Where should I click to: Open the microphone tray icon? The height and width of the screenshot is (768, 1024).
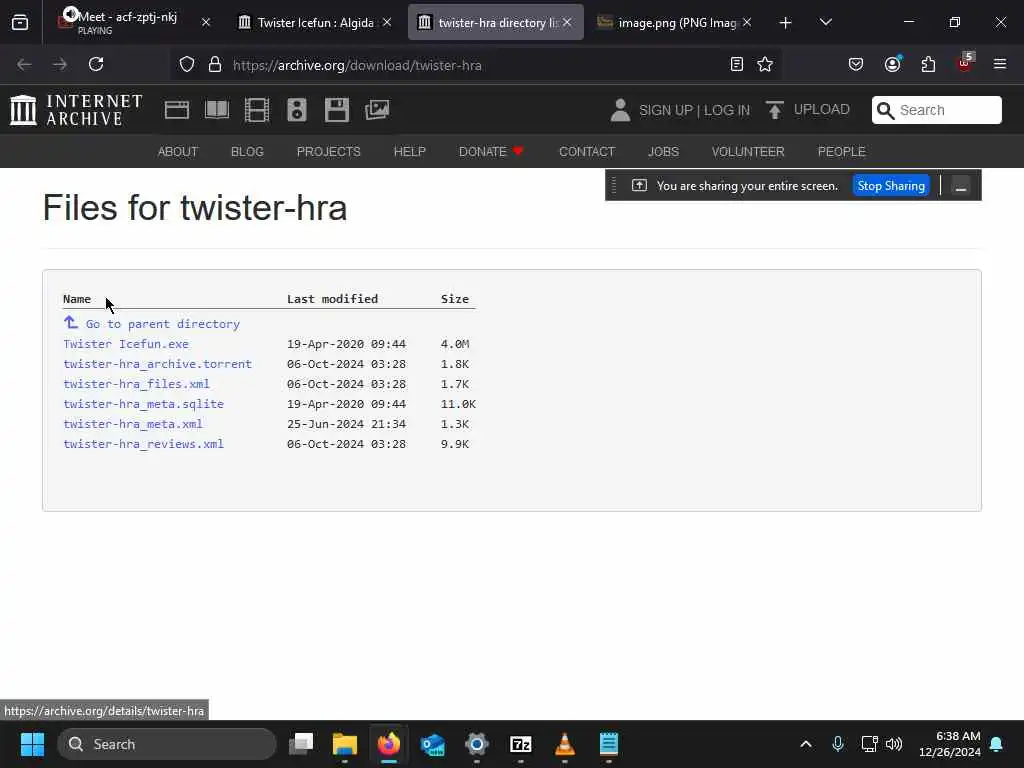coord(838,744)
